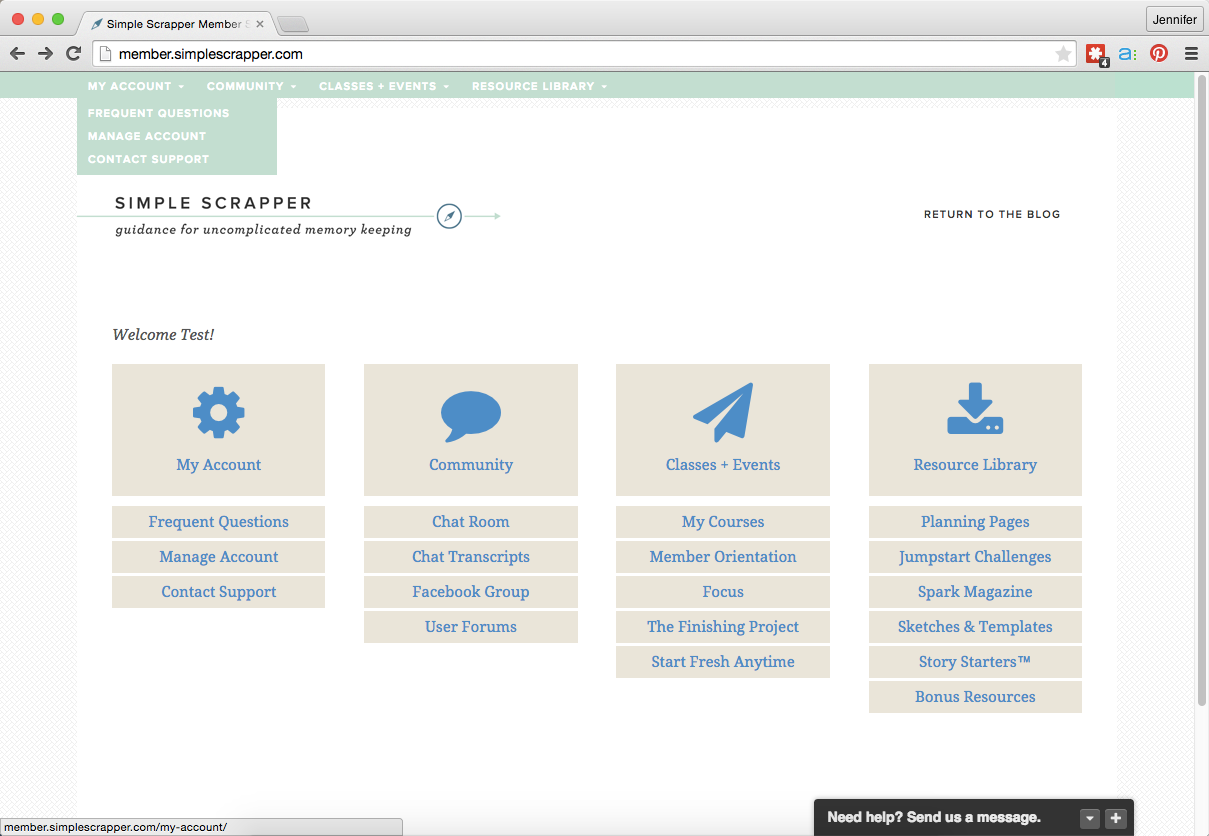Choose Contact Support in the dropdown menu
This screenshot has width=1209, height=836.
[148, 159]
